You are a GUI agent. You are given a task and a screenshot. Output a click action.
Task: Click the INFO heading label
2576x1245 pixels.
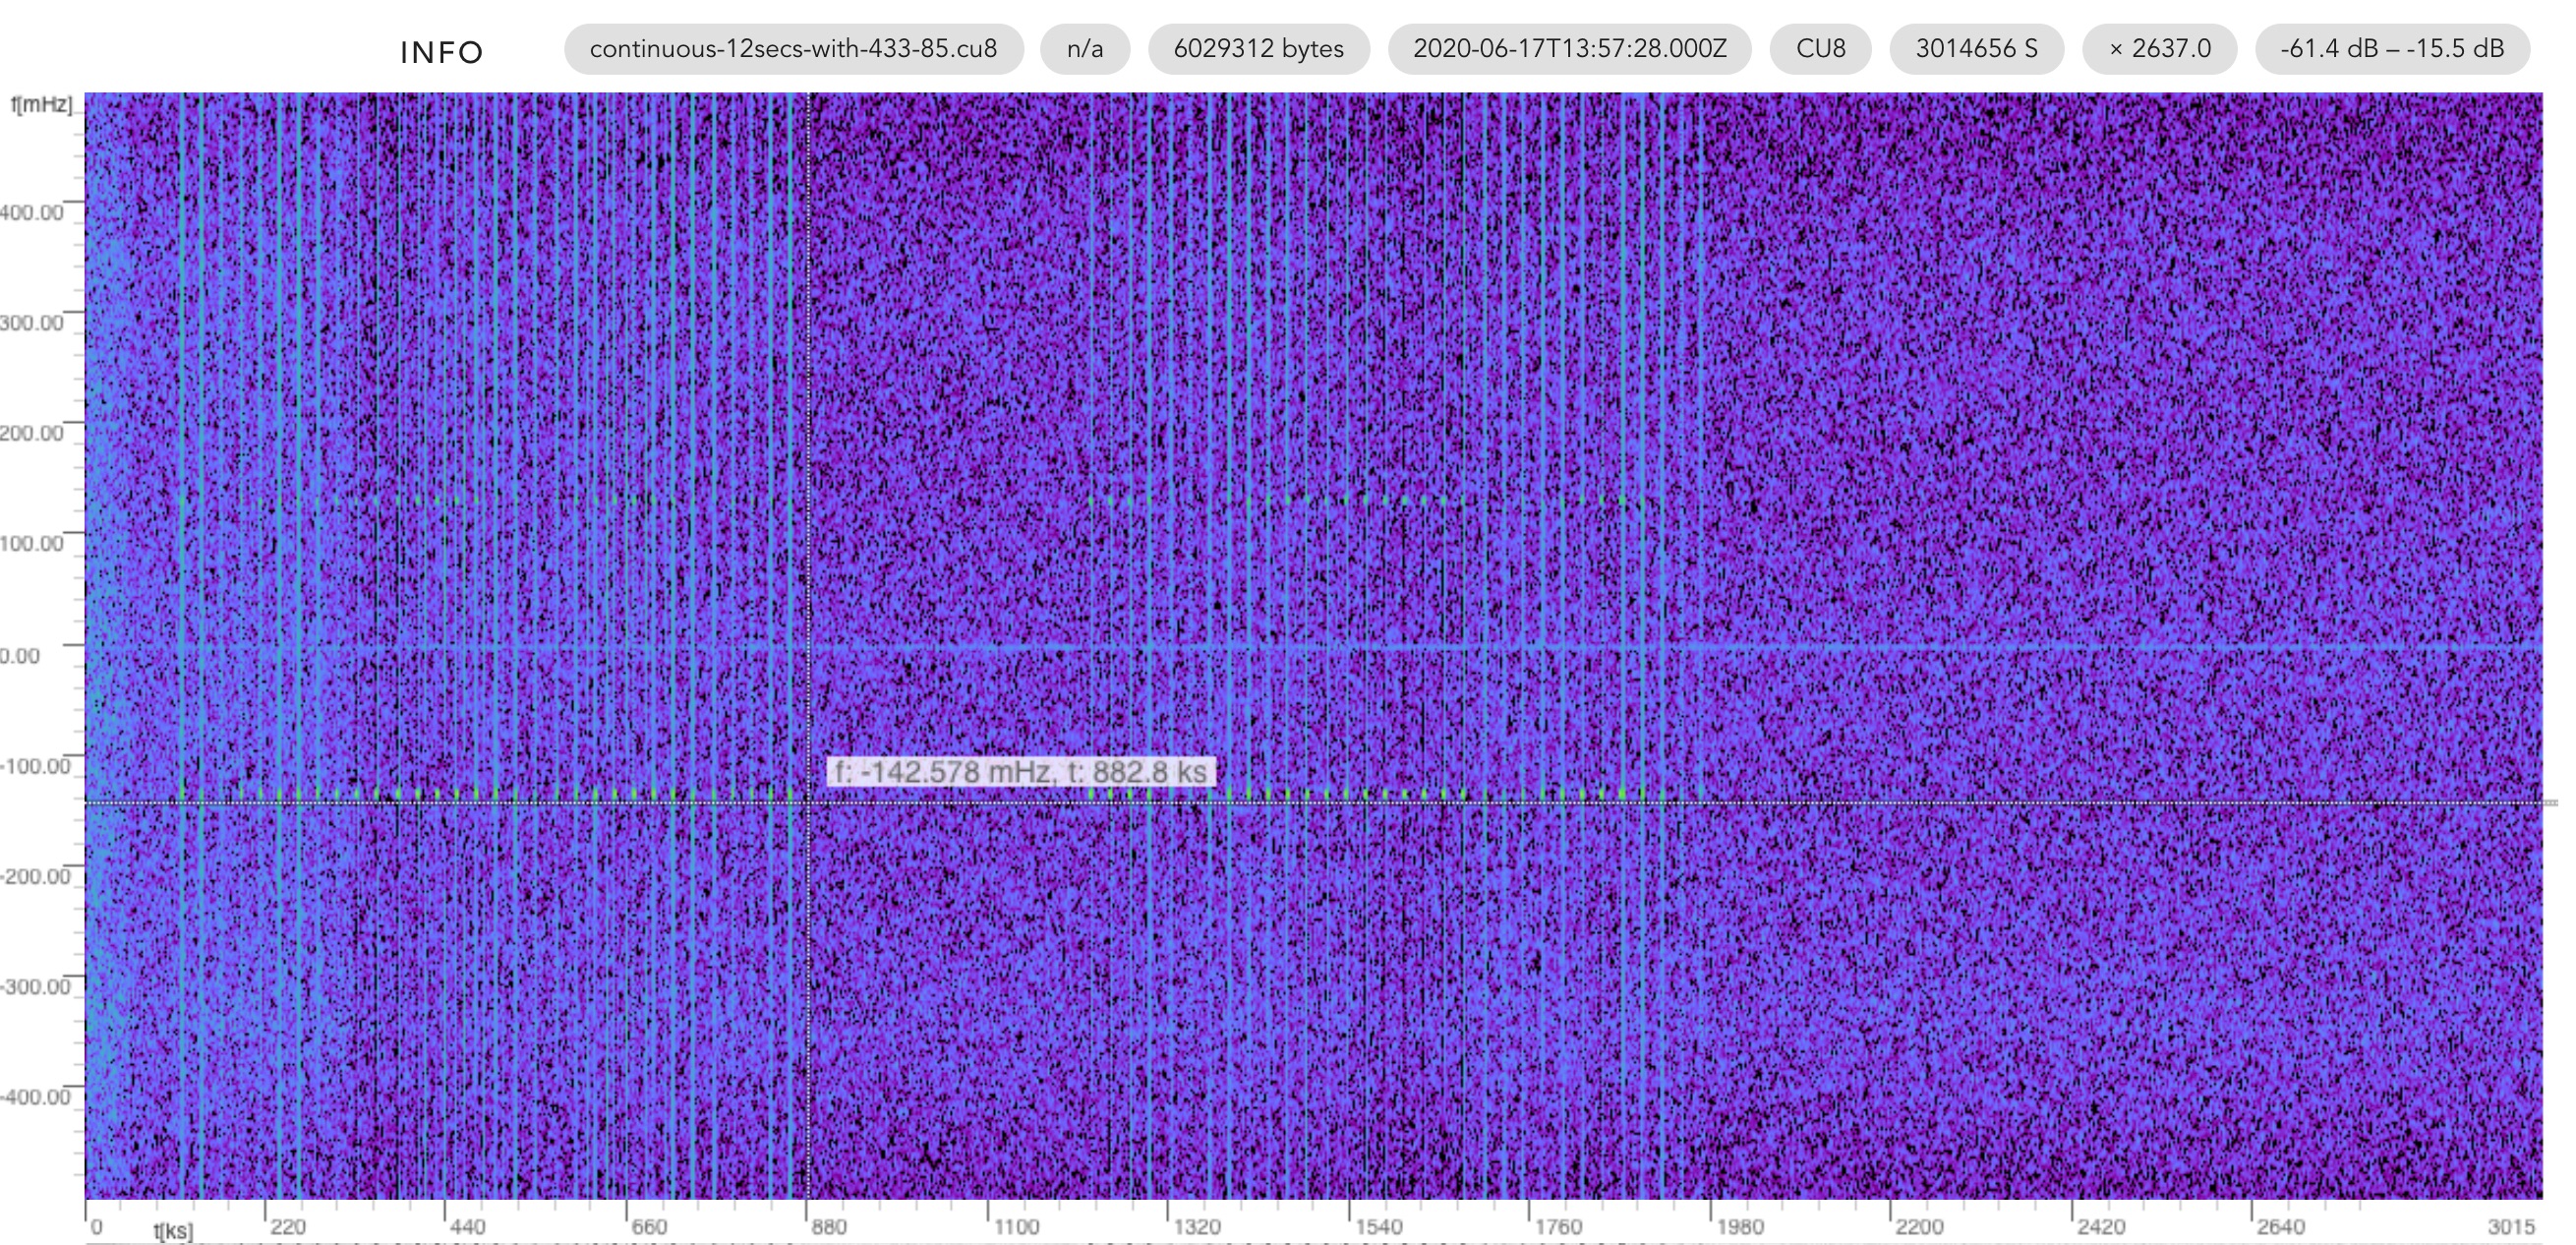coord(441,52)
